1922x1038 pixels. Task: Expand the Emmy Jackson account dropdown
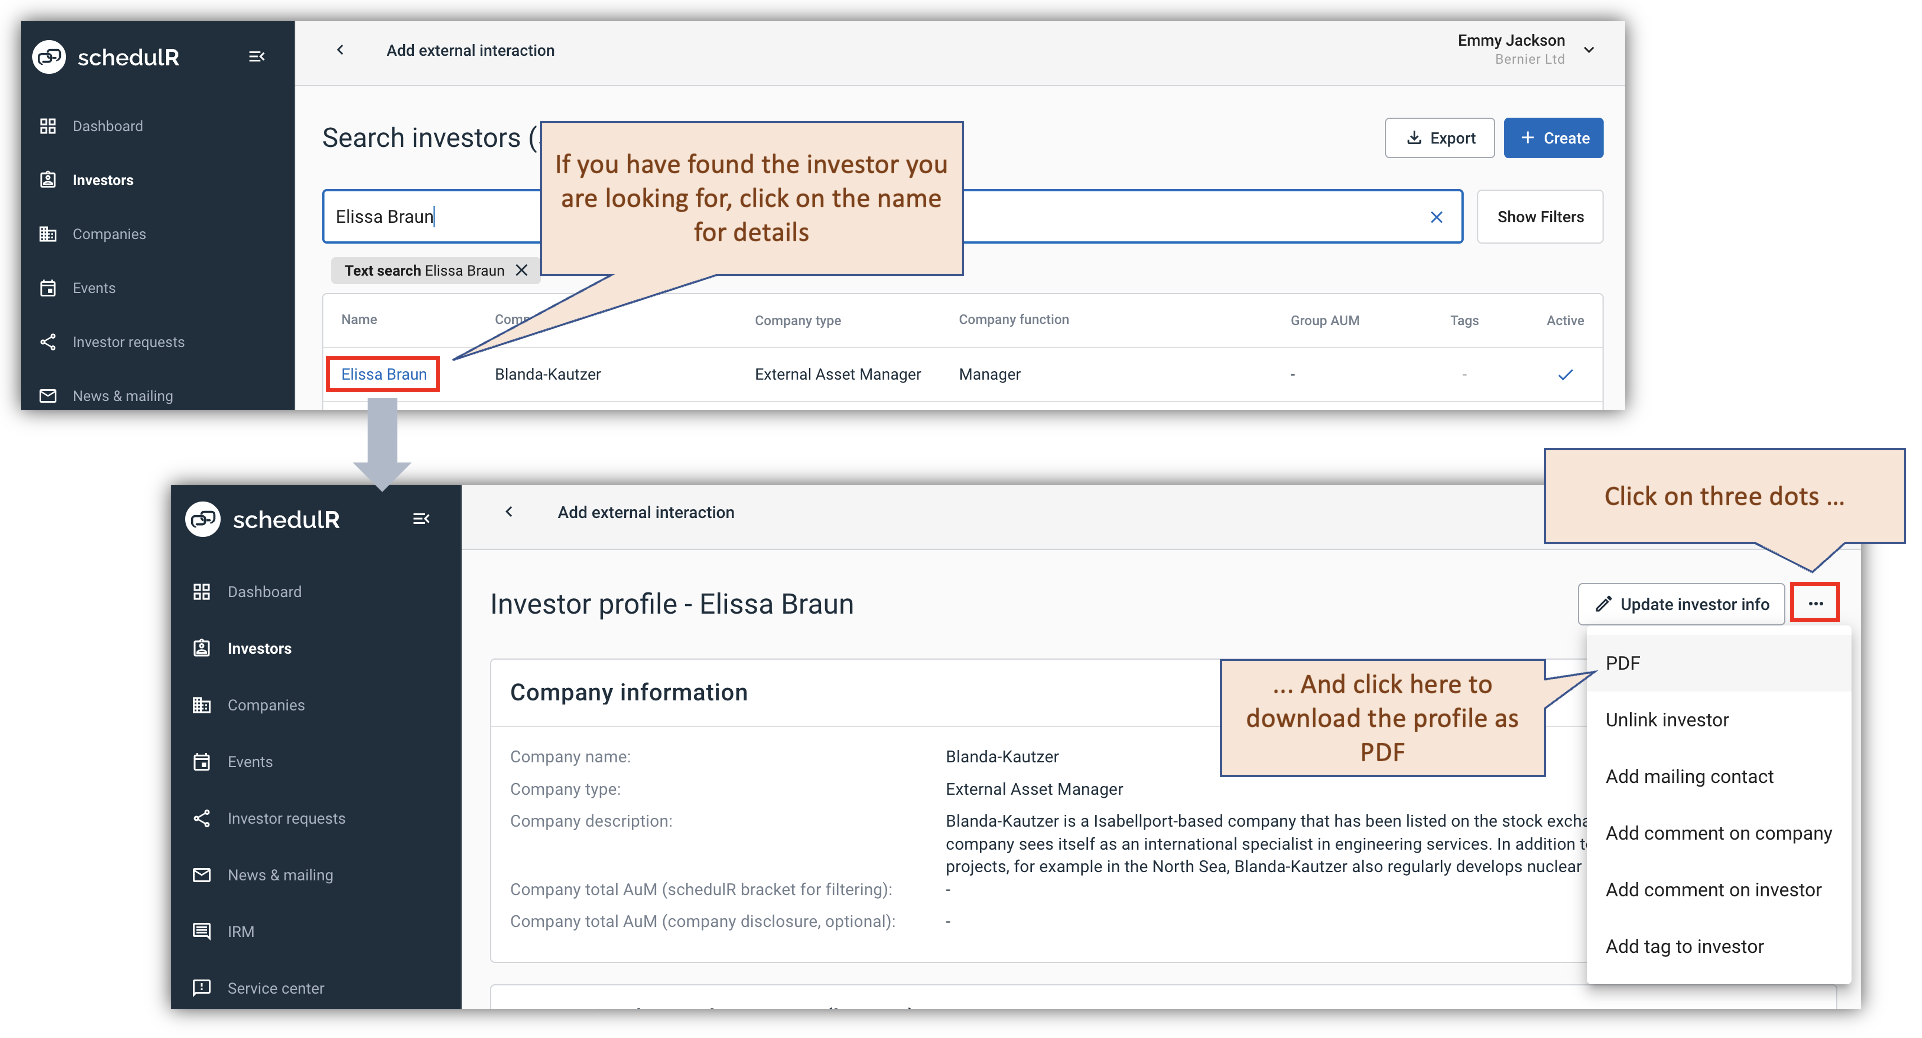[x=1589, y=49]
